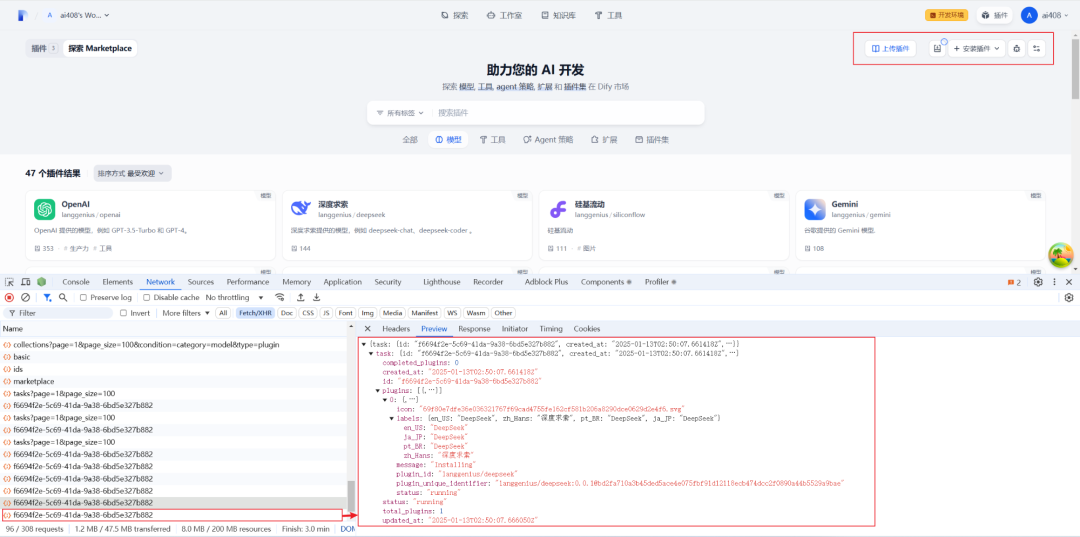Open the 排序方式 最受欢迎 sort dropdown

pos(132,173)
